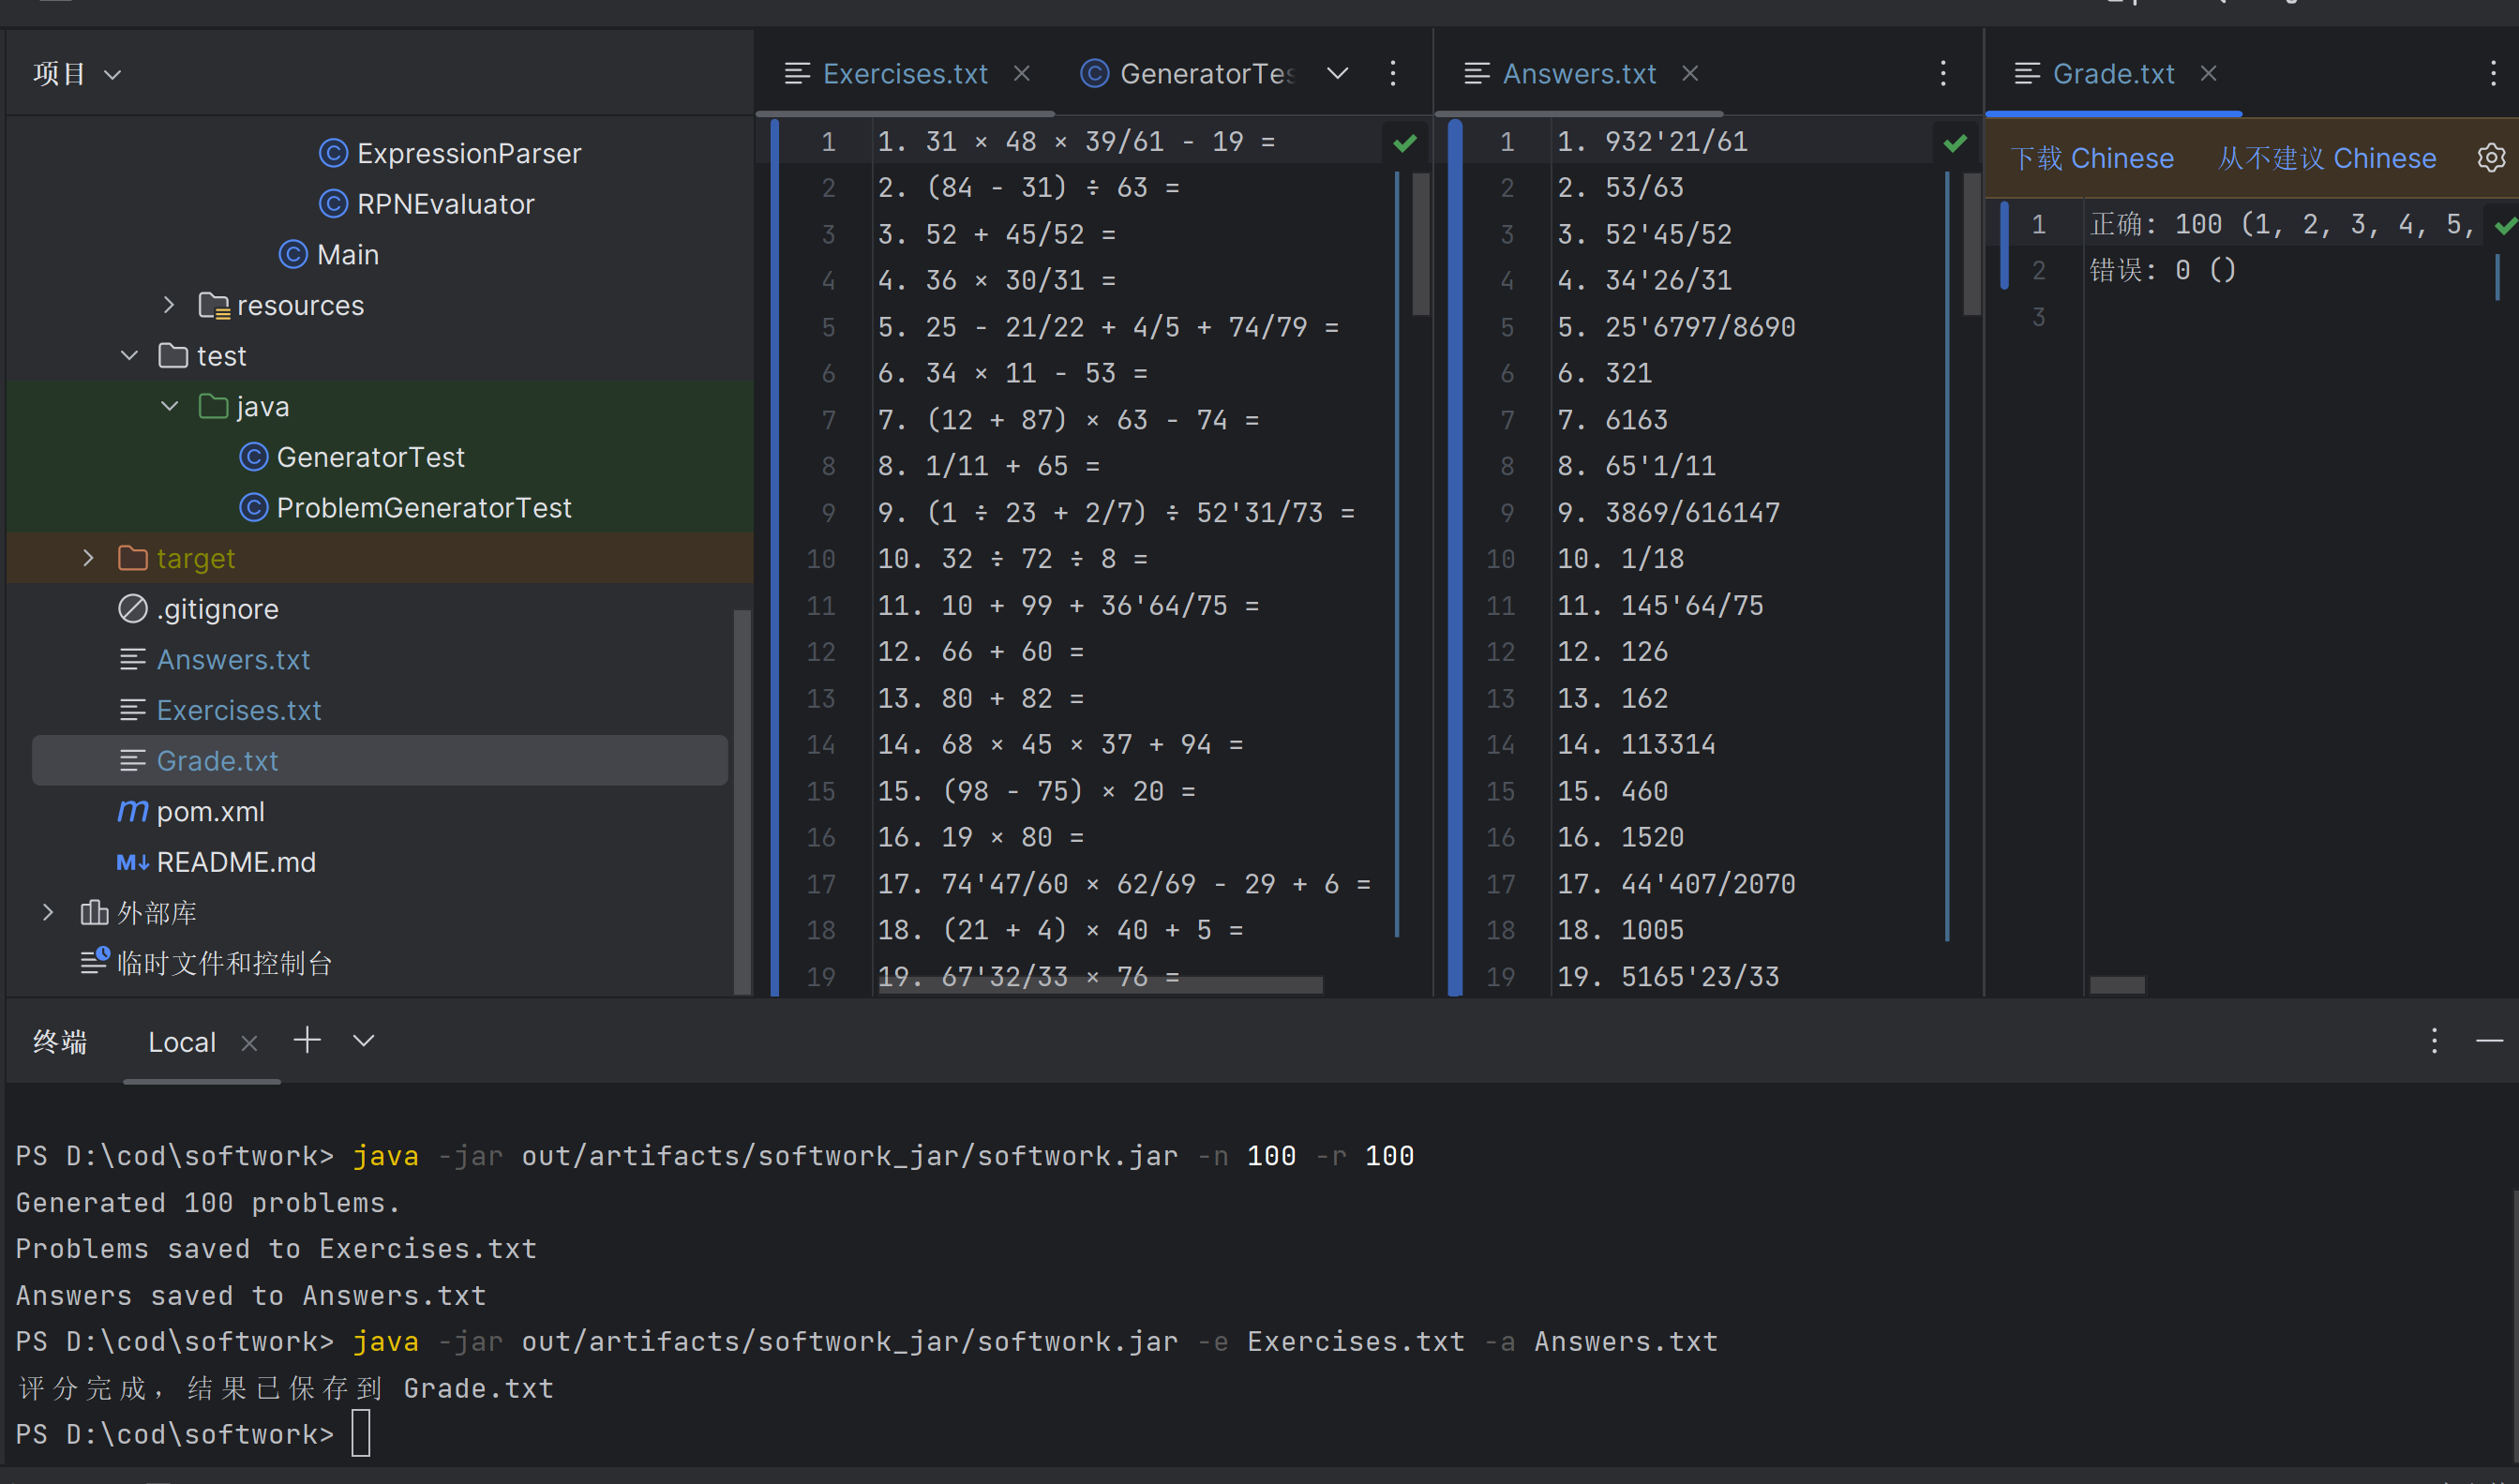Open the terminal panel options menu
Image resolution: width=2519 pixels, height=1484 pixels.
pyautogui.click(x=2434, y=1041)
